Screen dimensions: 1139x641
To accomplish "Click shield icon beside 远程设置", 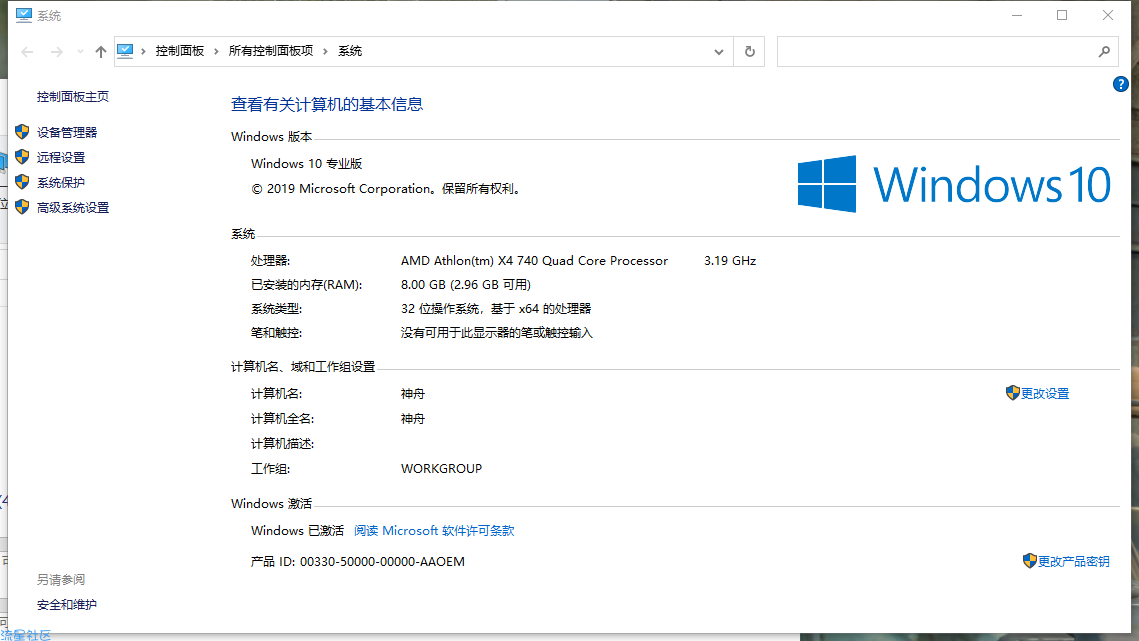I will 23,157.
